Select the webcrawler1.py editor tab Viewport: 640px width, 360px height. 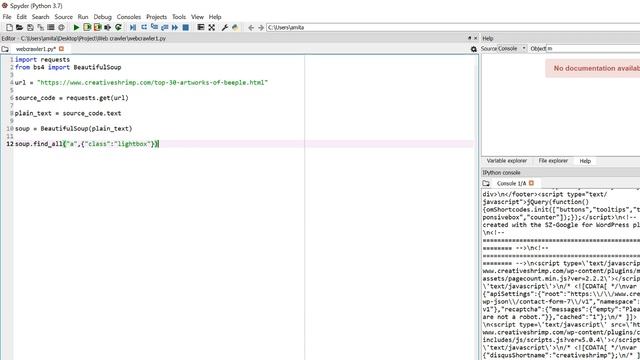tap(36, 49)
